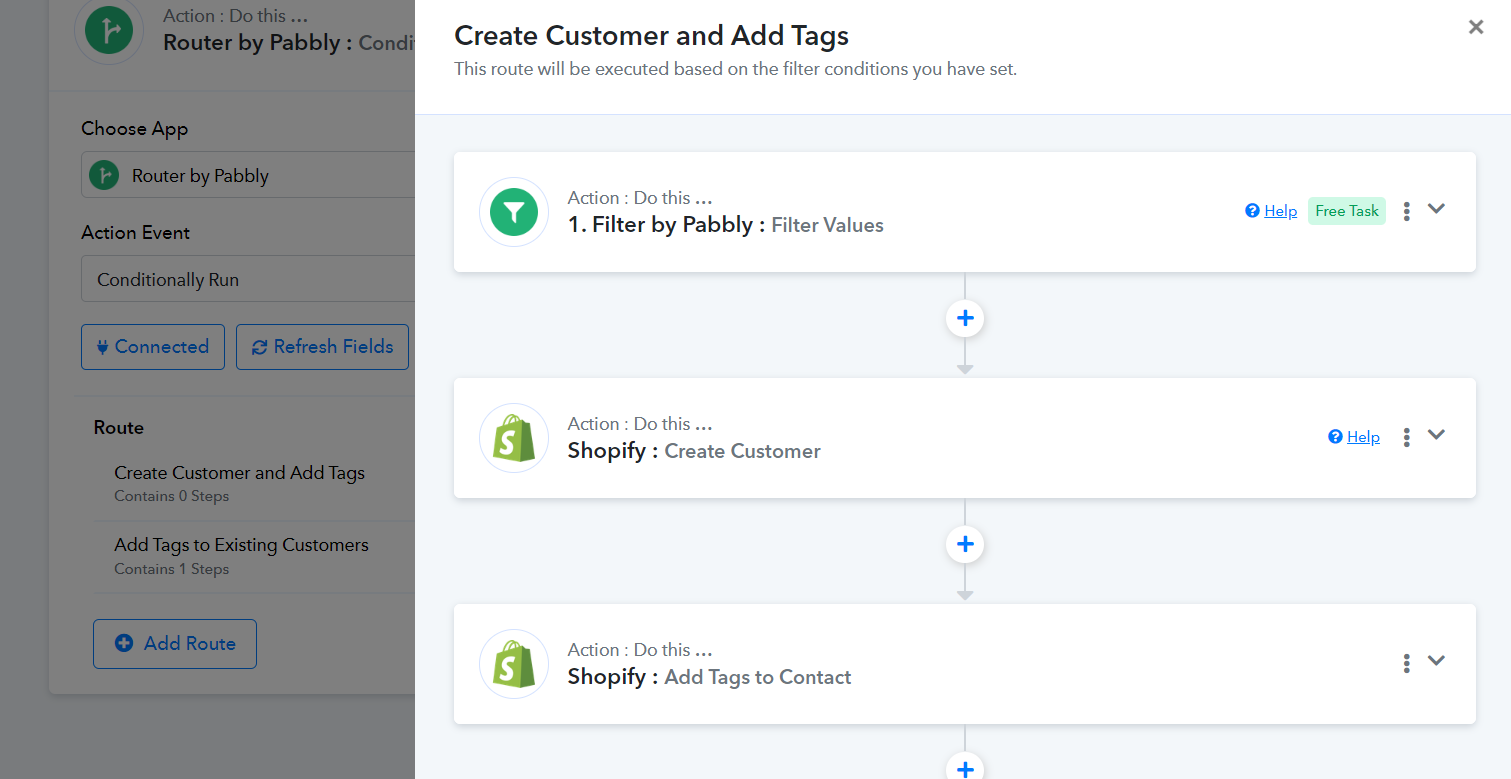
Task: Open Help link on Filter by Pabbly step
Action: 1271,211
